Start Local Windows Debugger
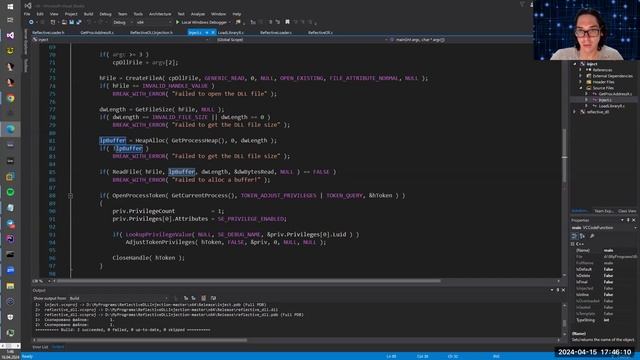The width and height of the screenshot is (640, 360). [x=202, y=22]
